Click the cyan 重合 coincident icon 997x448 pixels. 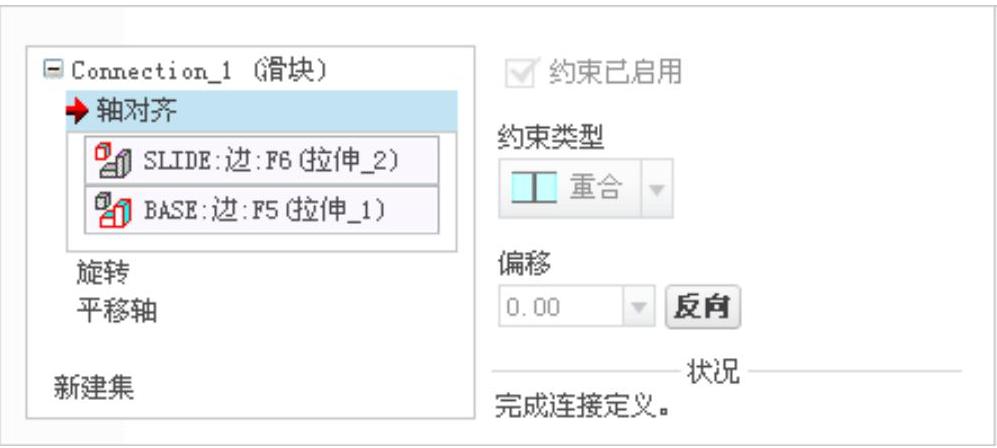click(535, 188)
